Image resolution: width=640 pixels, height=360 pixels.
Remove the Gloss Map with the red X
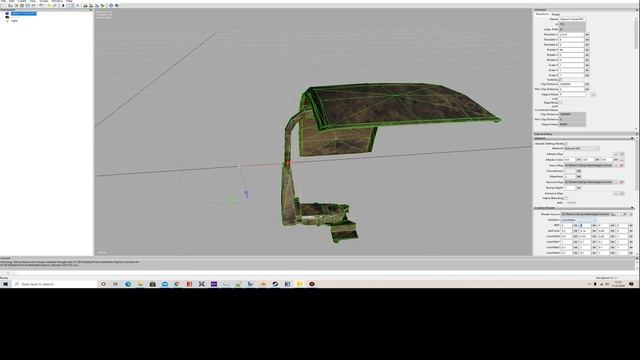pos(622,165)
